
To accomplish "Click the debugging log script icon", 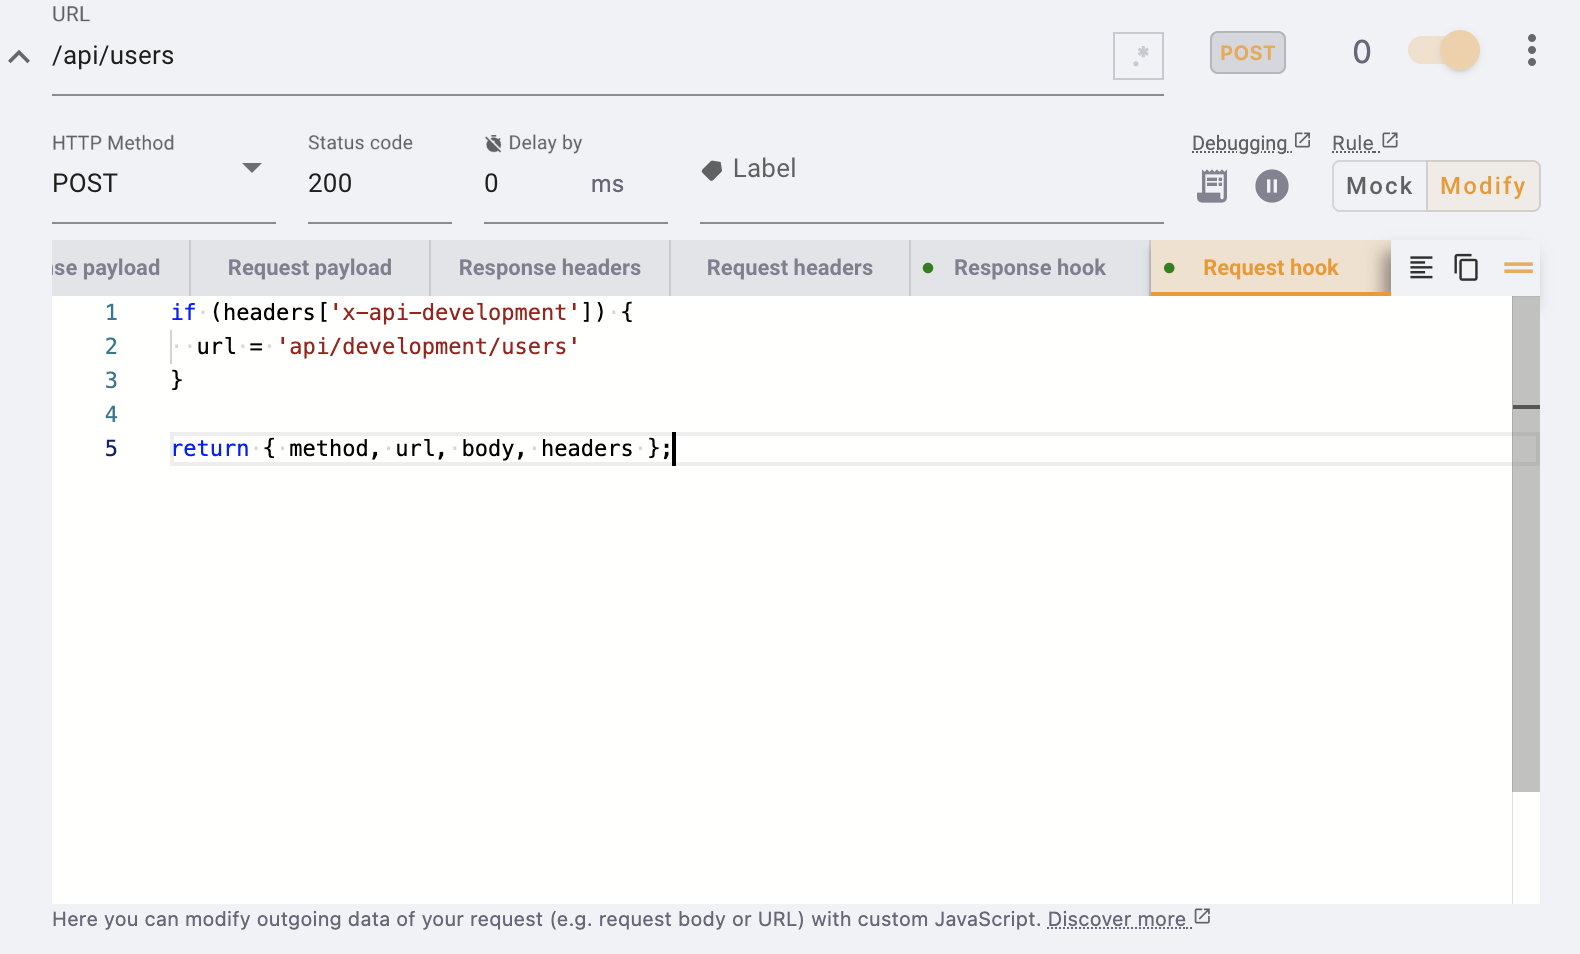I will click(1212, 186).
